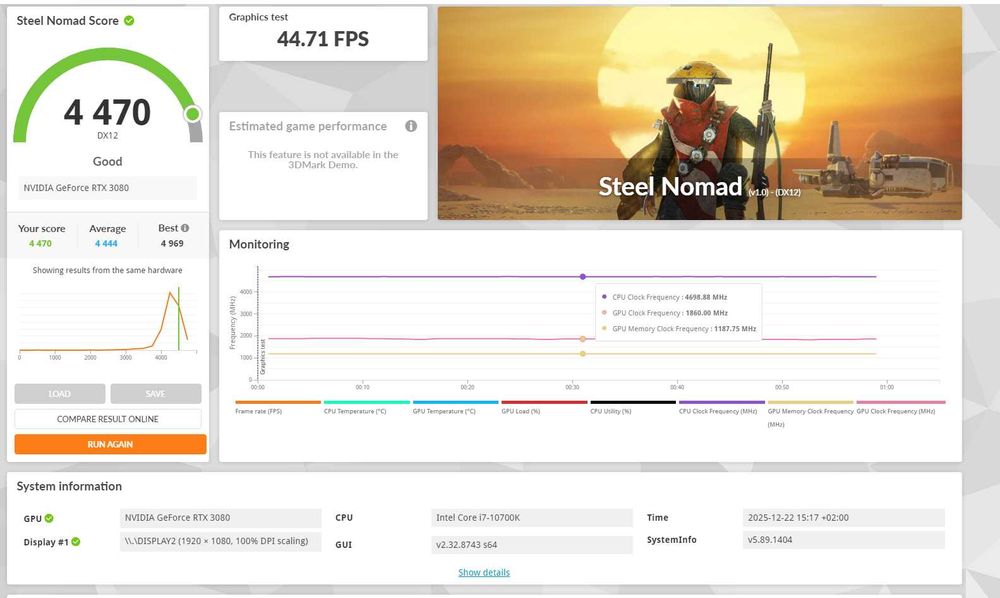
Task: Toggle the CPU Utility (%) legend entry
Action: coord(633,407)
